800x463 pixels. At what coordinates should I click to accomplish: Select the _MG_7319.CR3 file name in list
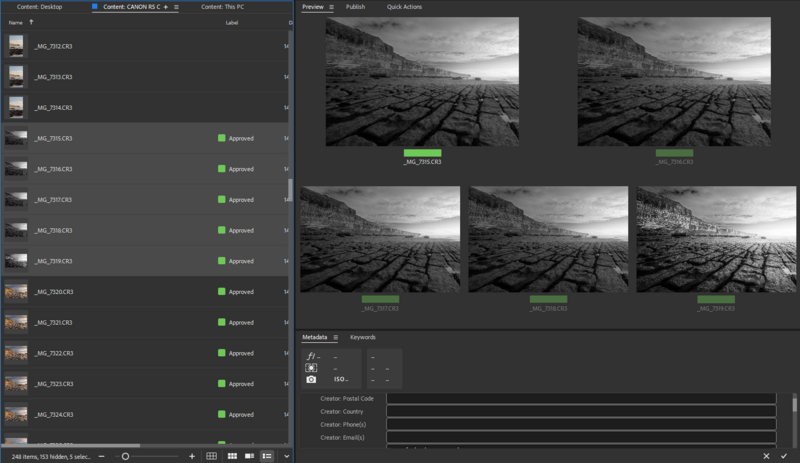point(53,261)
